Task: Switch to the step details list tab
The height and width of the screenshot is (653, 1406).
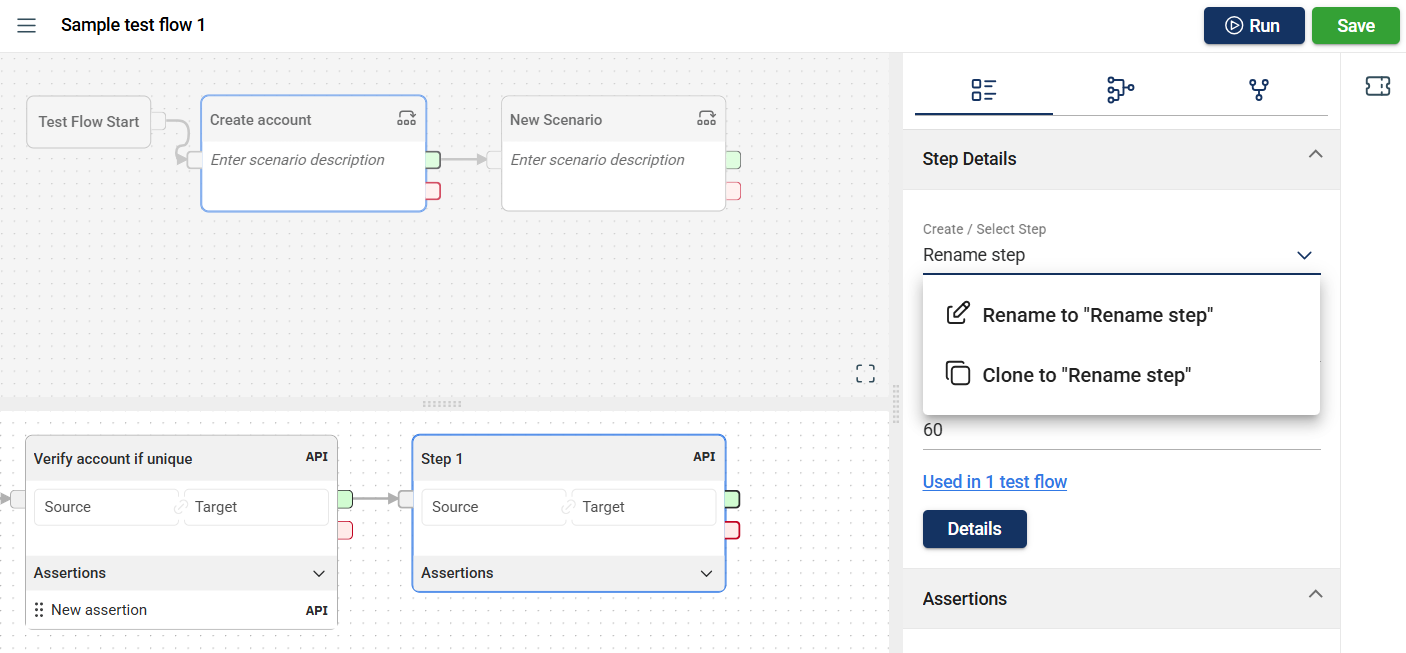Action: click(983, 90)
